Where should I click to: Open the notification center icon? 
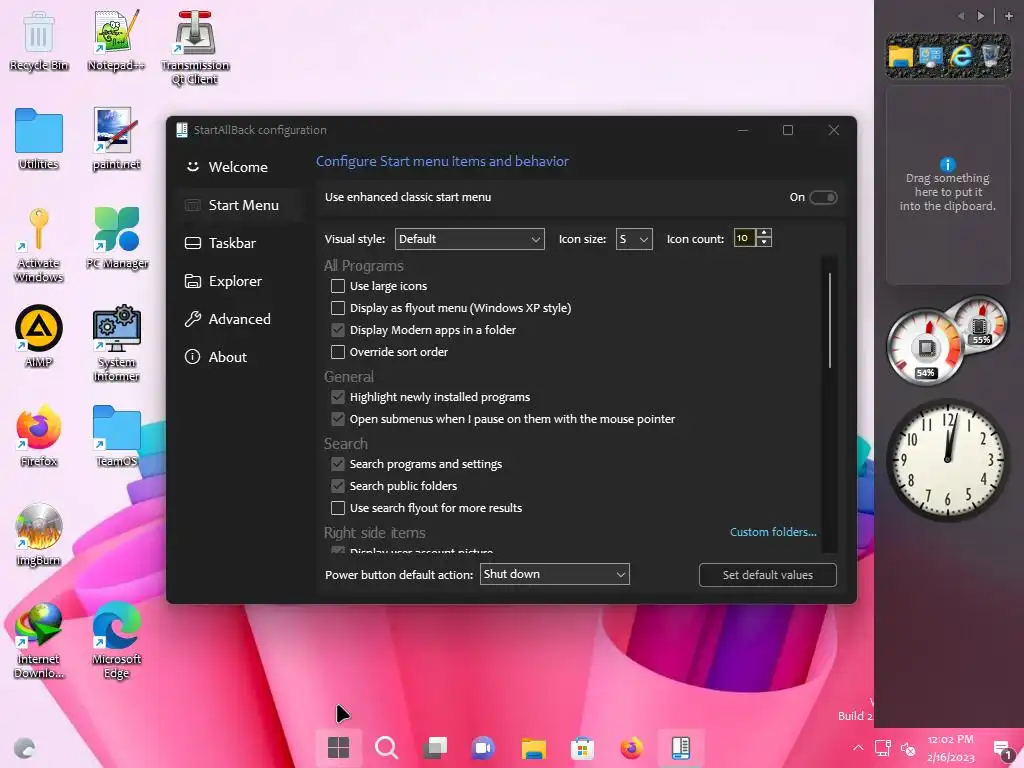coord(1002,749)
